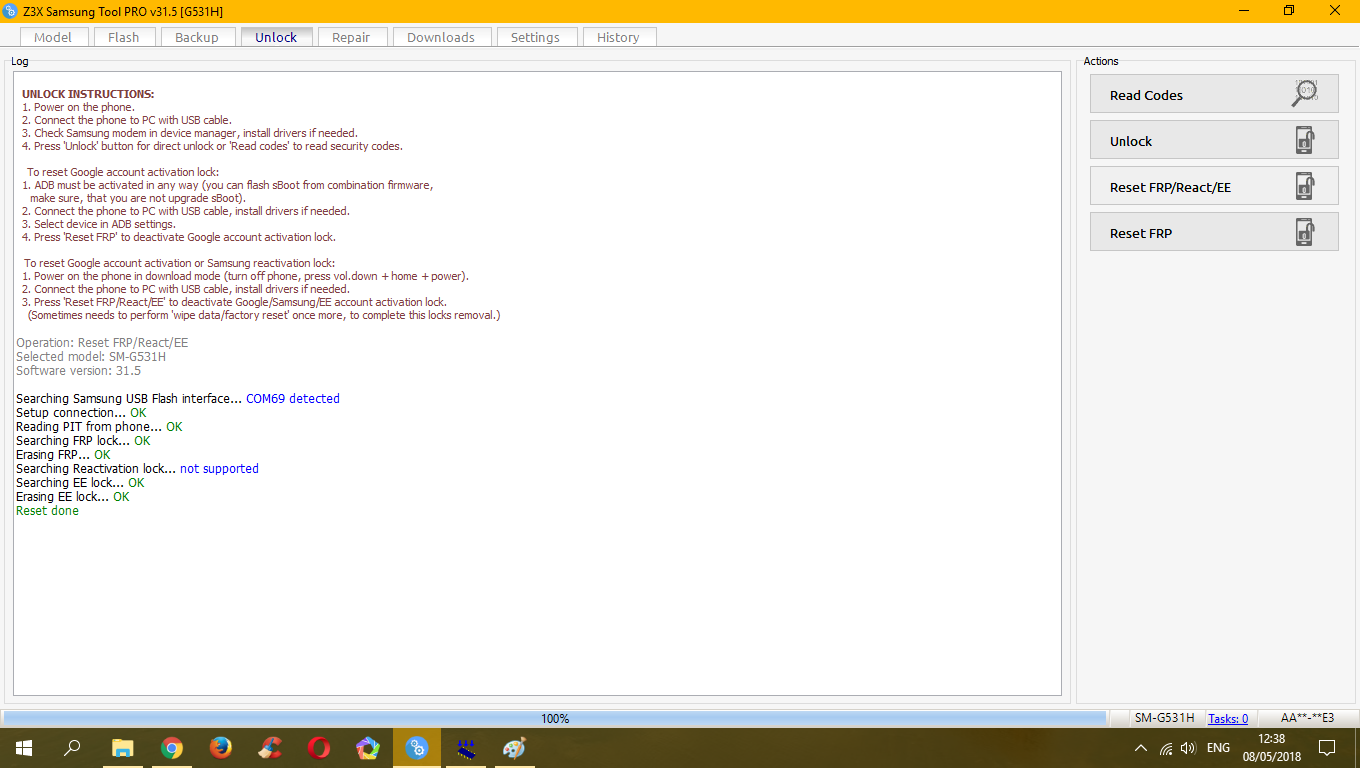Click Z3X Samsung Tool taskbar icon
Viewport: 1360px width, 768px height.
pos(417,747)
